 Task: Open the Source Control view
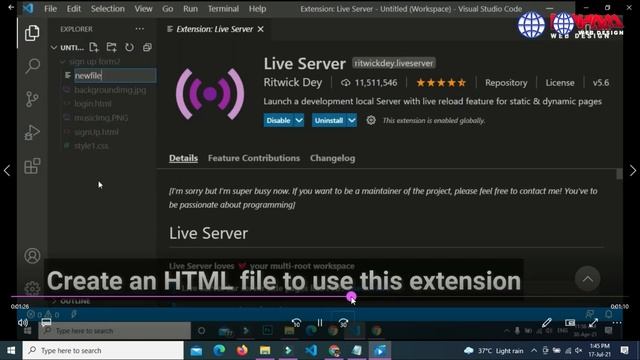[x=32, y=99]
